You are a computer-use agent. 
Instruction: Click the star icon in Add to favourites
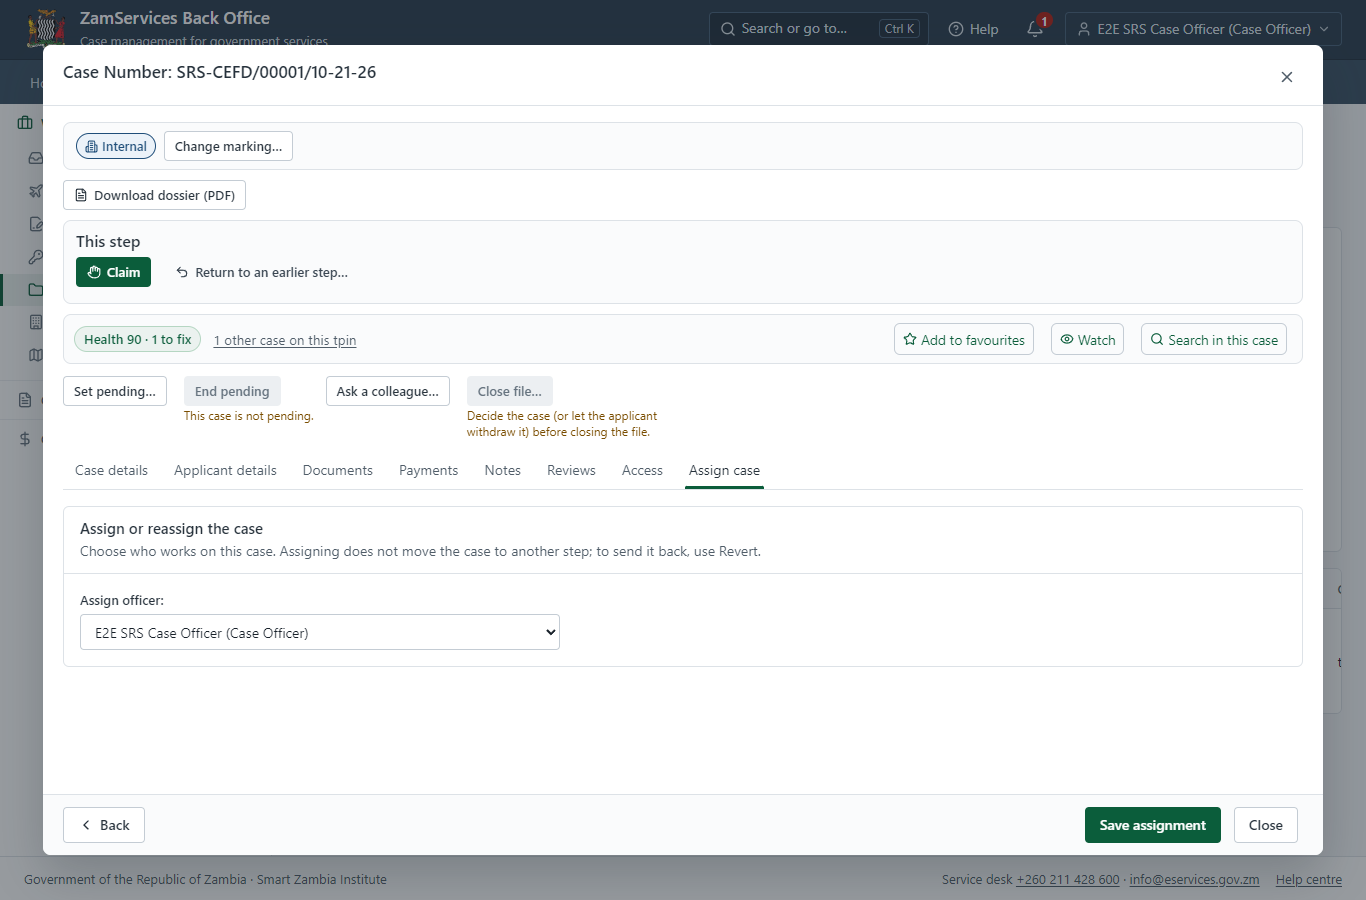[x=910, y=340]
